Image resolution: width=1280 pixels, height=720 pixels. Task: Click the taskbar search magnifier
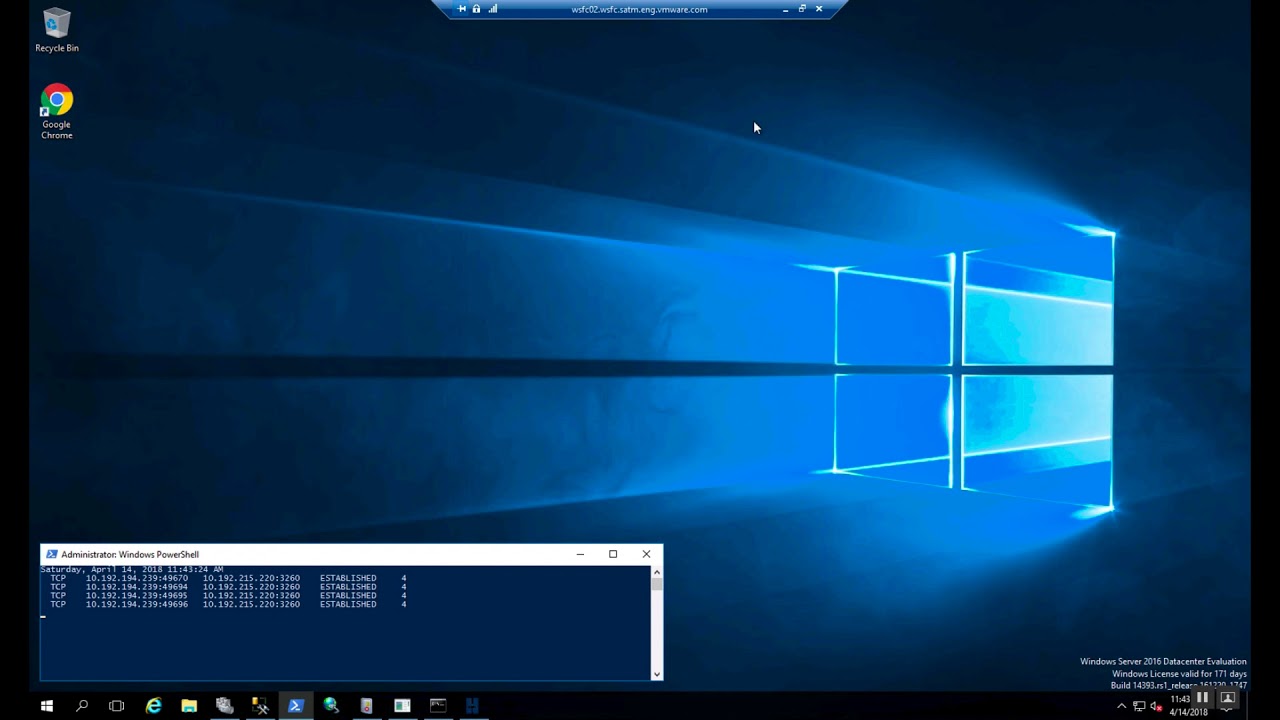coord(82,706)
